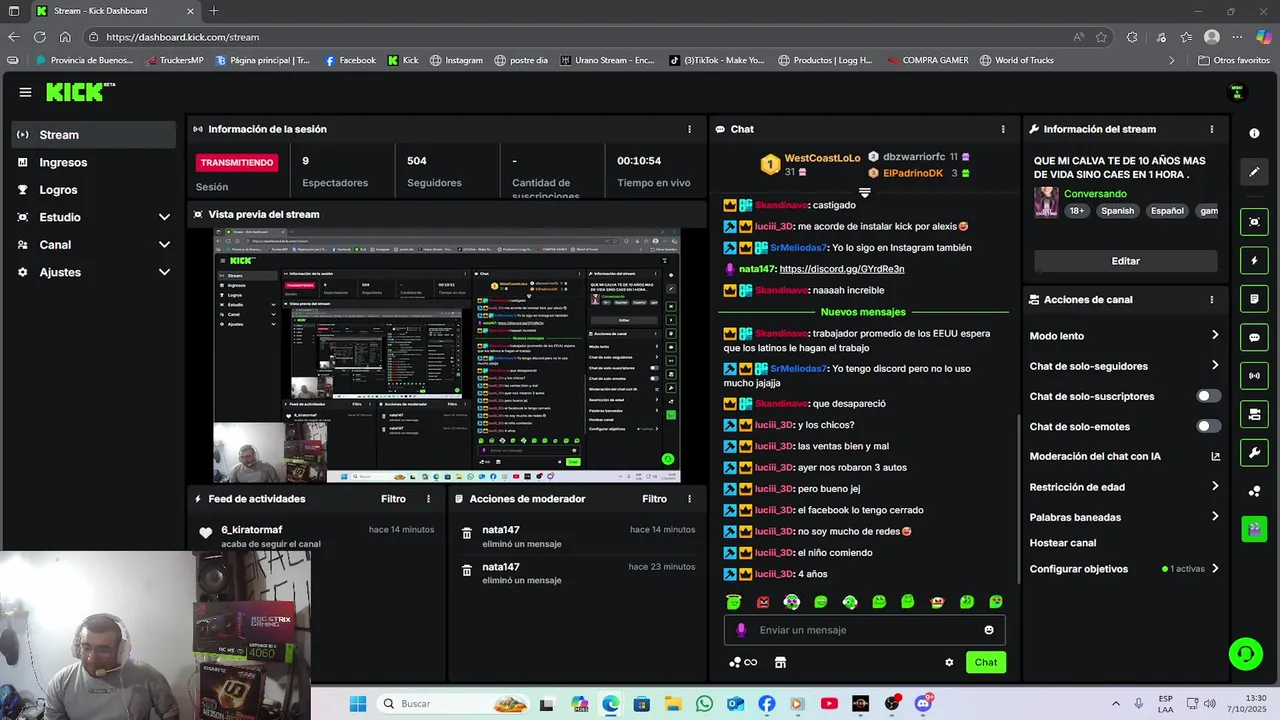This screenshot has height=720, width=1280.
Task: Toggle the broadcast signal widget icon
Action: point(1254,376)
